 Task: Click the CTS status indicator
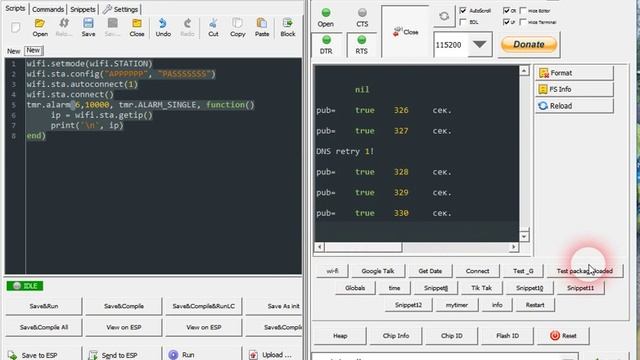click(362, 18)
